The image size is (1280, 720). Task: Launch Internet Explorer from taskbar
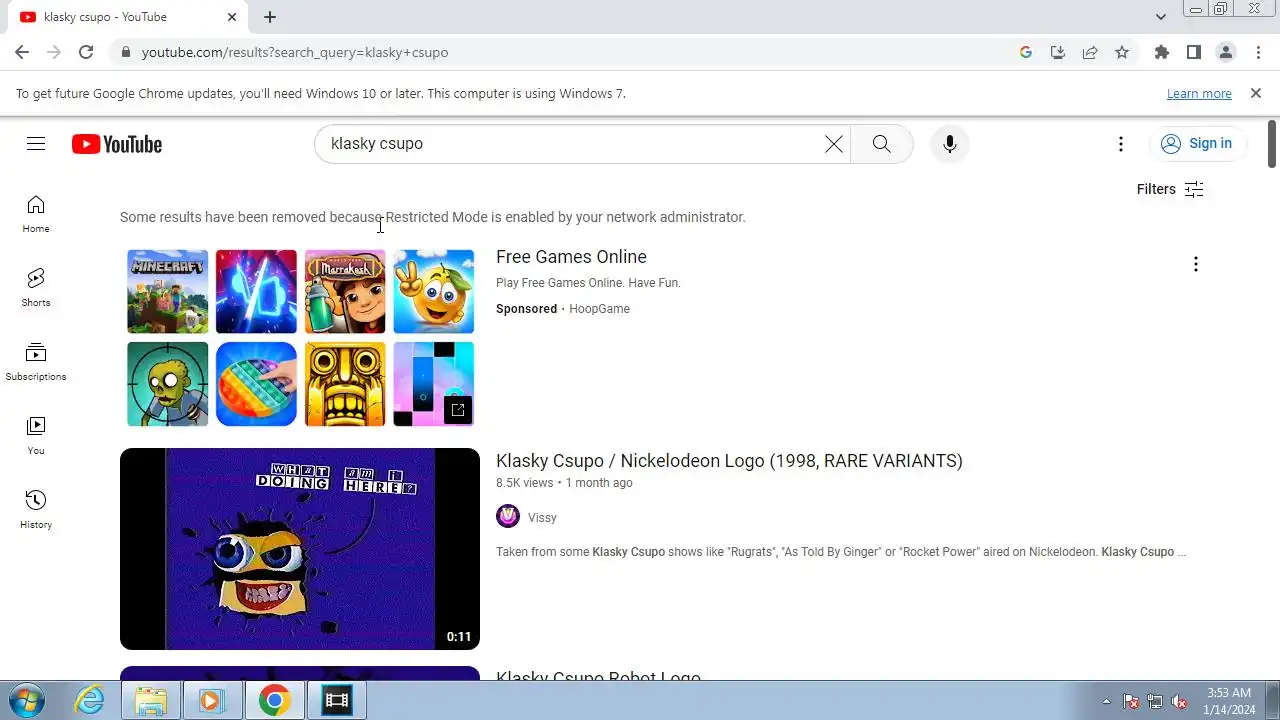[x=90, y=701]
